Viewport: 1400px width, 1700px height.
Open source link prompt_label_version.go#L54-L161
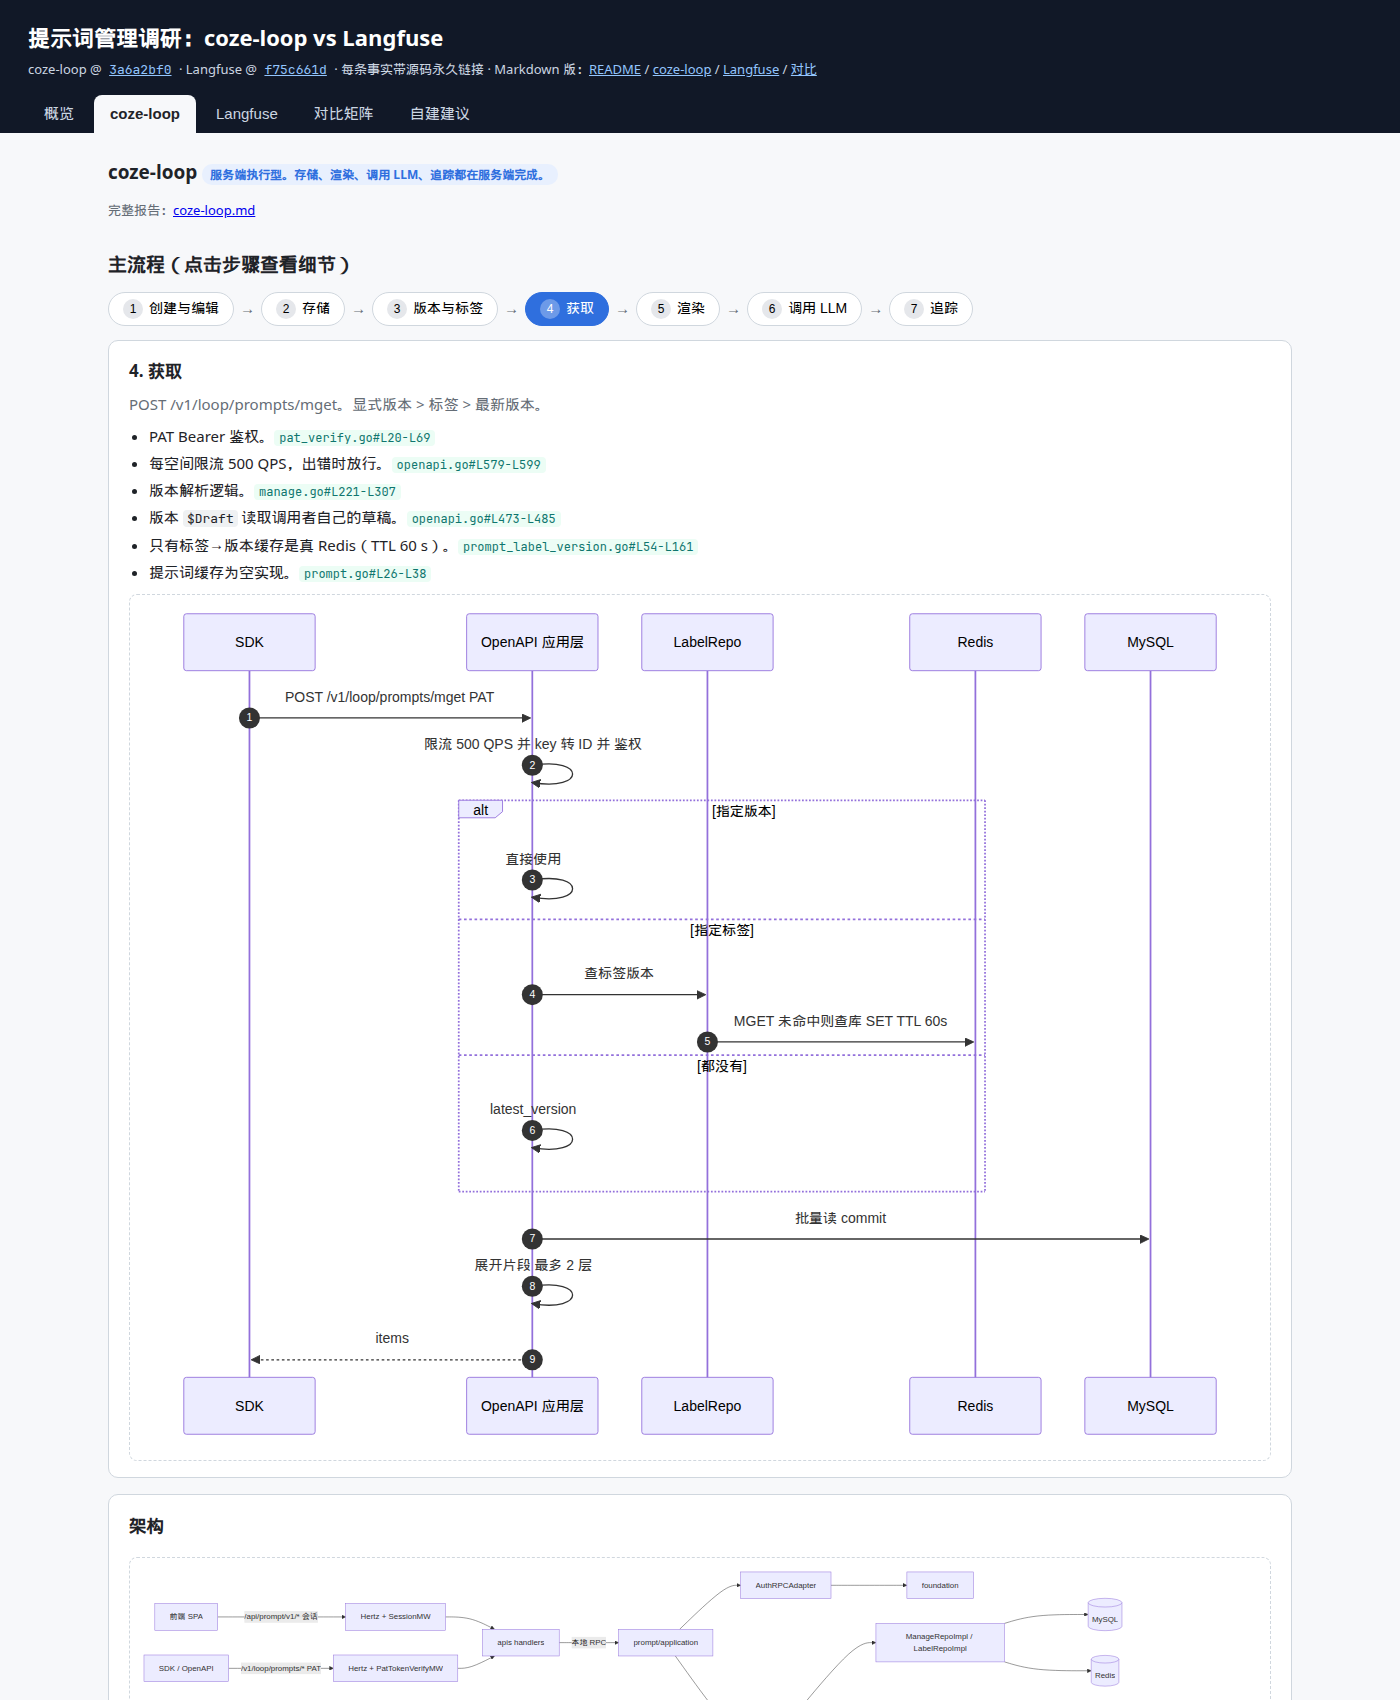(x=578, y=547)
